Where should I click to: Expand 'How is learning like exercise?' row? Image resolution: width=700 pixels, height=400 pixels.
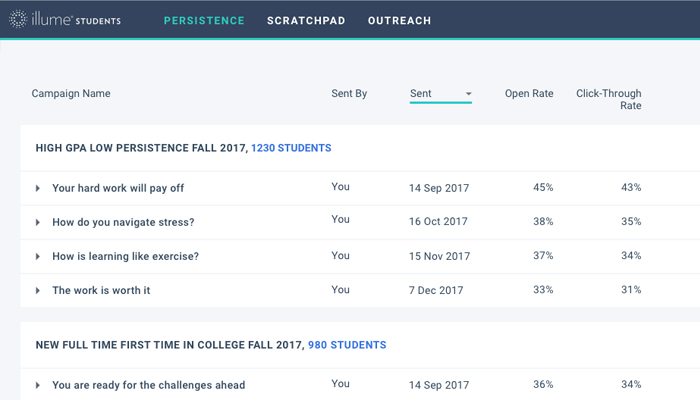pyautogui.click(x=38, y=257)
